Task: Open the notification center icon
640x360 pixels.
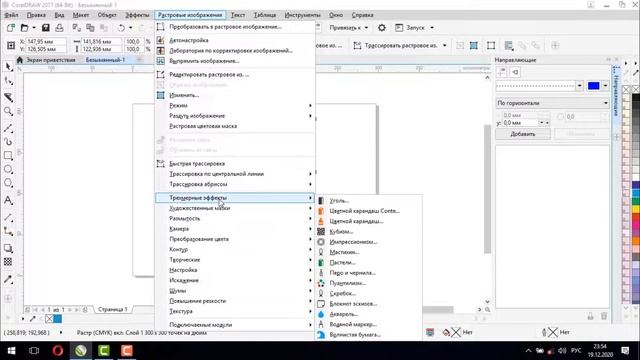Action: coord(625,351)
